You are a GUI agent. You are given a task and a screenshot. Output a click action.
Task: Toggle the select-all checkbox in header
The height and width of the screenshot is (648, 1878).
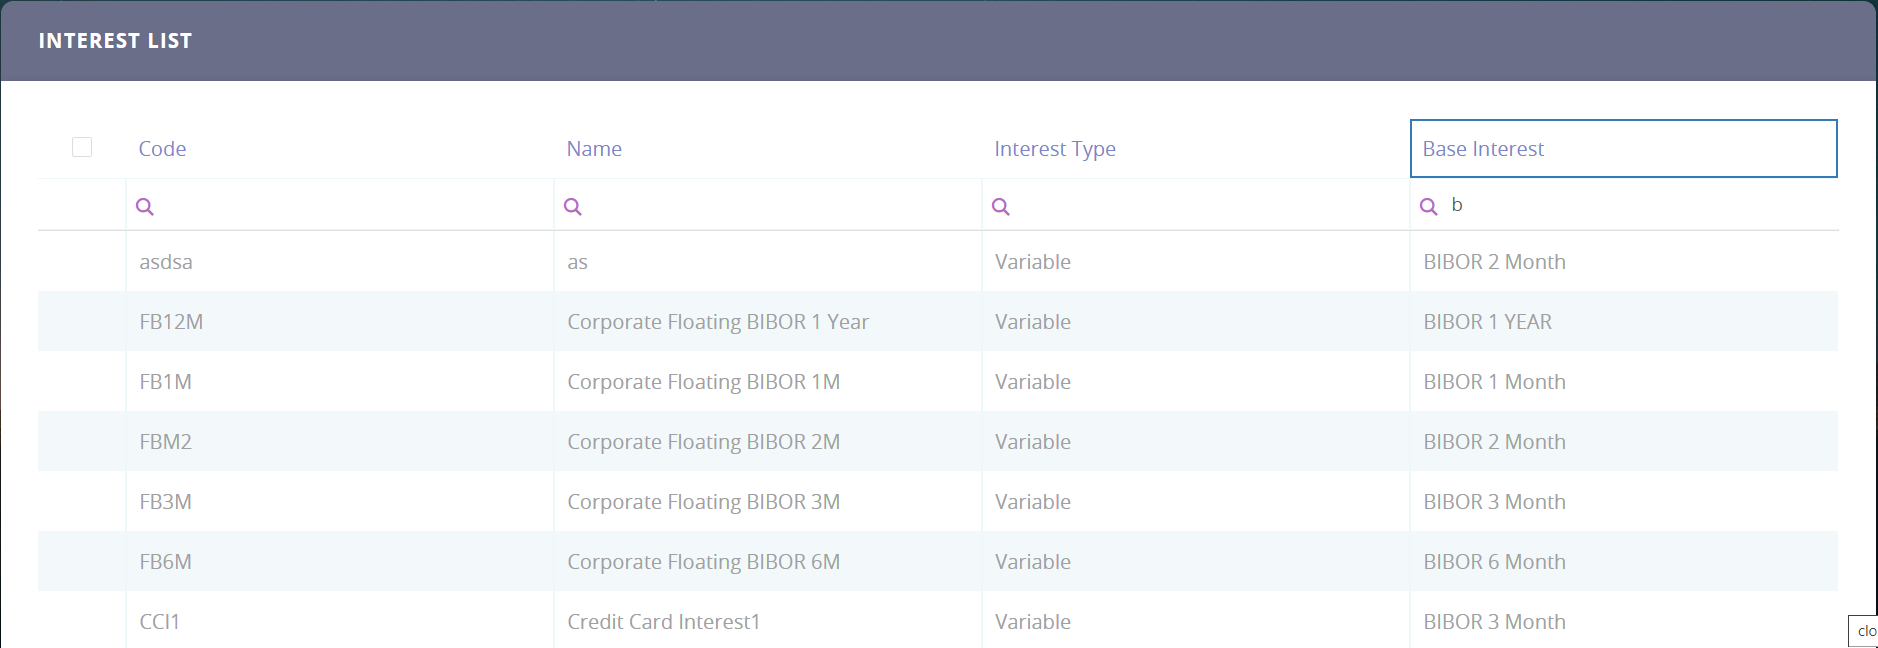(82, 148)
